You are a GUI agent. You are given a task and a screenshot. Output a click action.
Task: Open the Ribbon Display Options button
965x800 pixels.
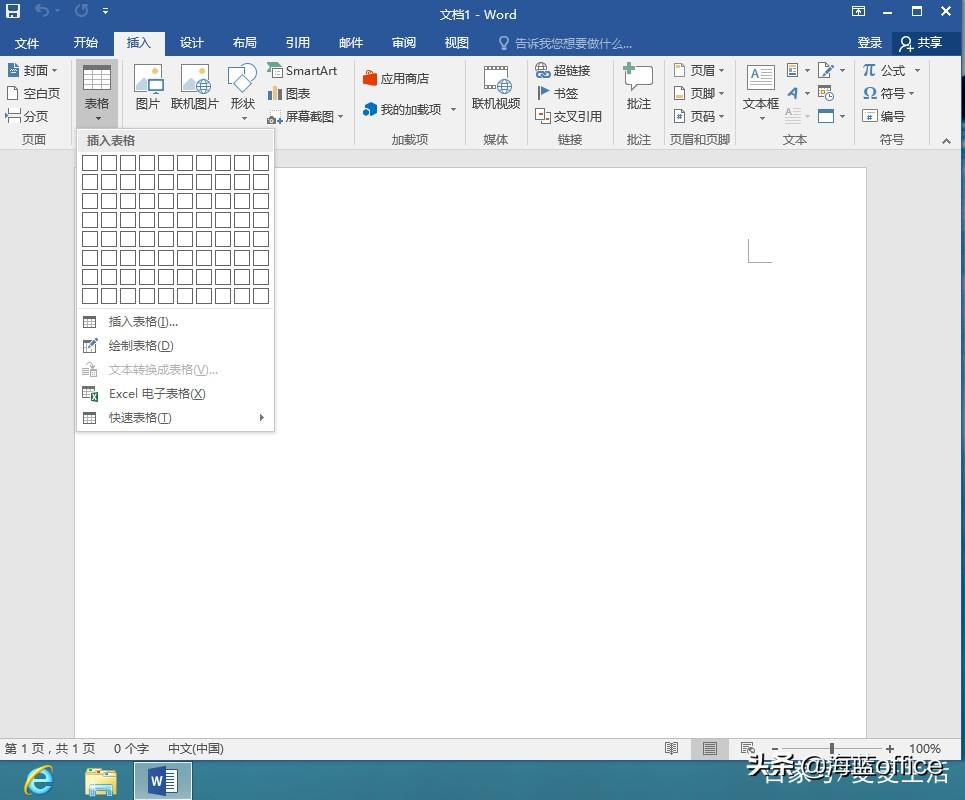point(858,11)
